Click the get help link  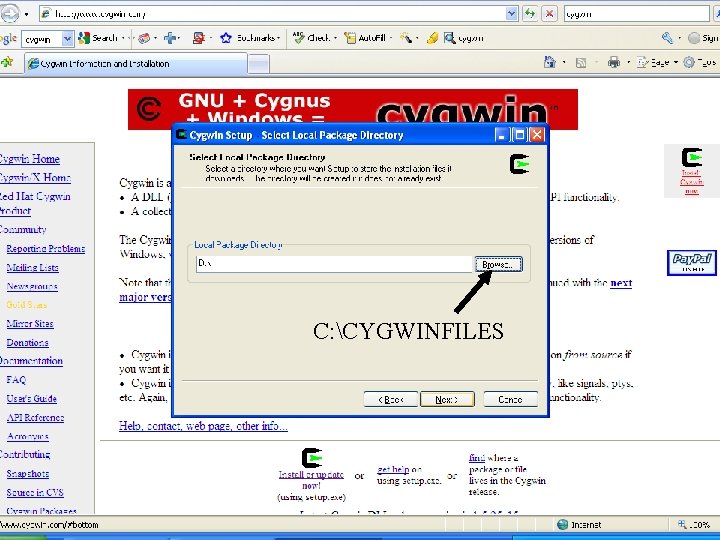(393, 469)
